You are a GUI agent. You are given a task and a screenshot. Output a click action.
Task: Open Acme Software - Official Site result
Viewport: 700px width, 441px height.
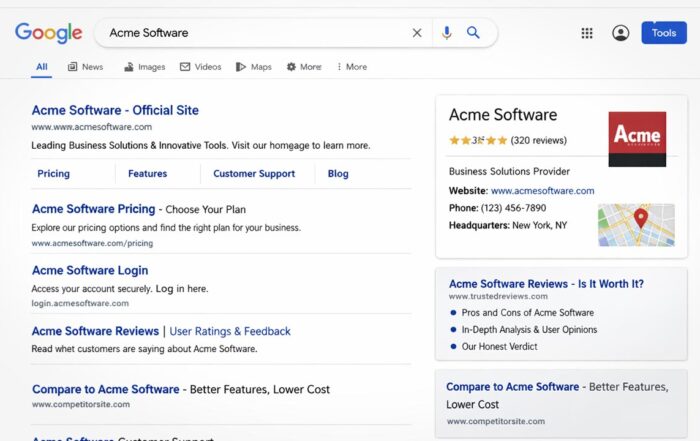pyautogui.click(x=115, y=110)
